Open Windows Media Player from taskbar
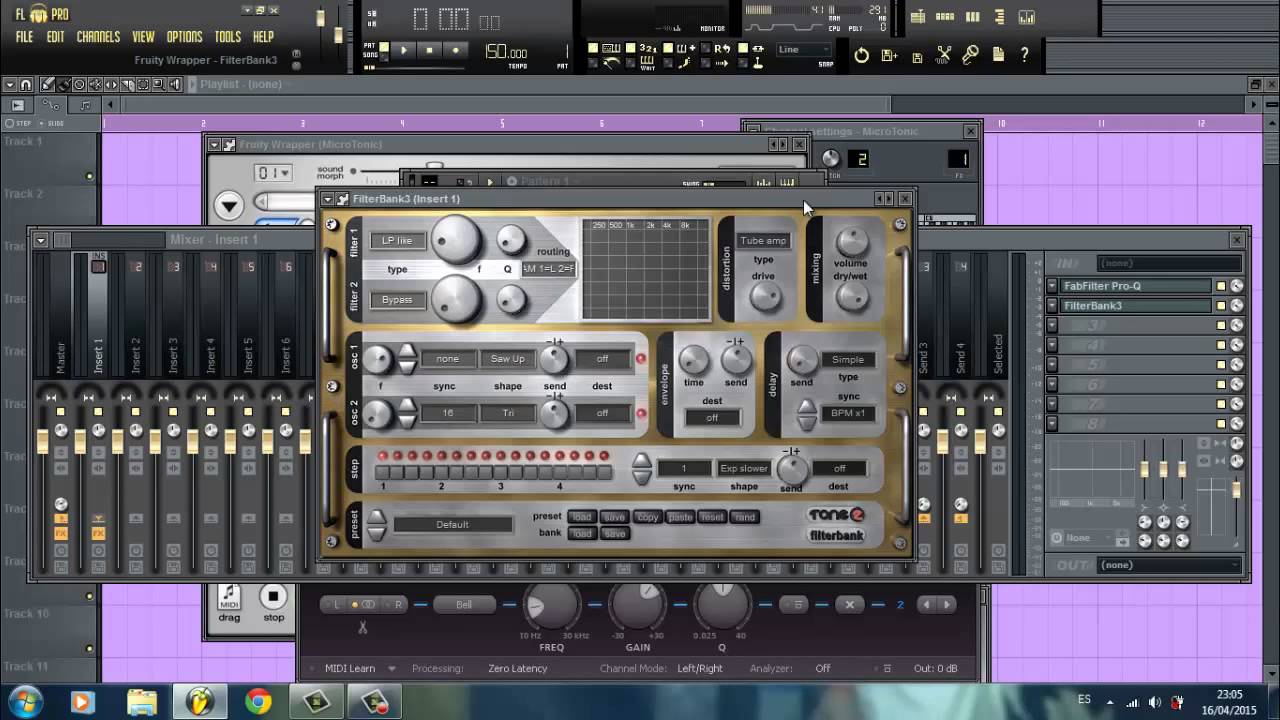Image resolution: width=1280 pixels, height=720 pixels. pos(82,702)
